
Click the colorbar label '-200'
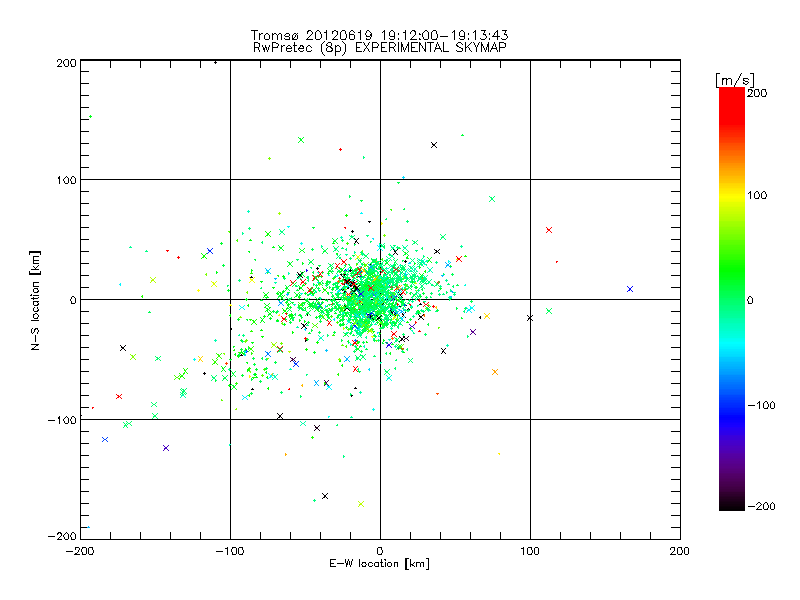[x=761, y=506]
